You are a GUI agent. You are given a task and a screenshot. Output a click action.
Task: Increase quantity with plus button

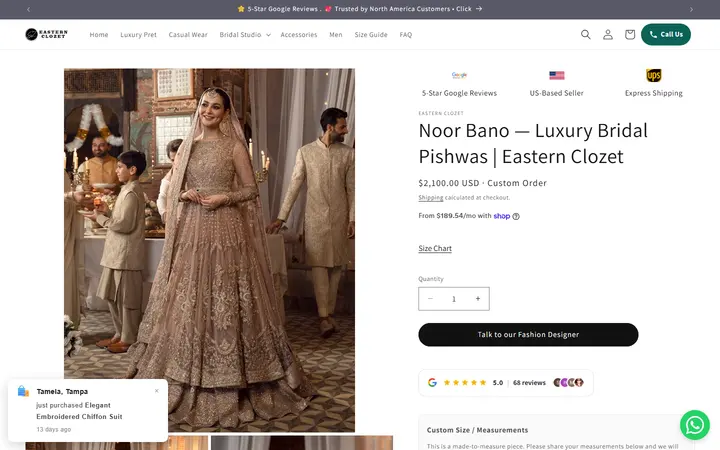click(x=478, y=298)
